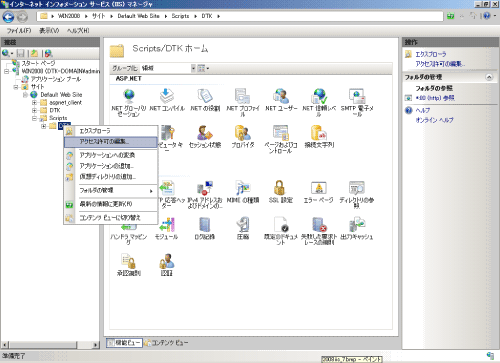Open the ディレクトリの参照 feature icon
Screen dimensions: 500x363
[357, 188]
